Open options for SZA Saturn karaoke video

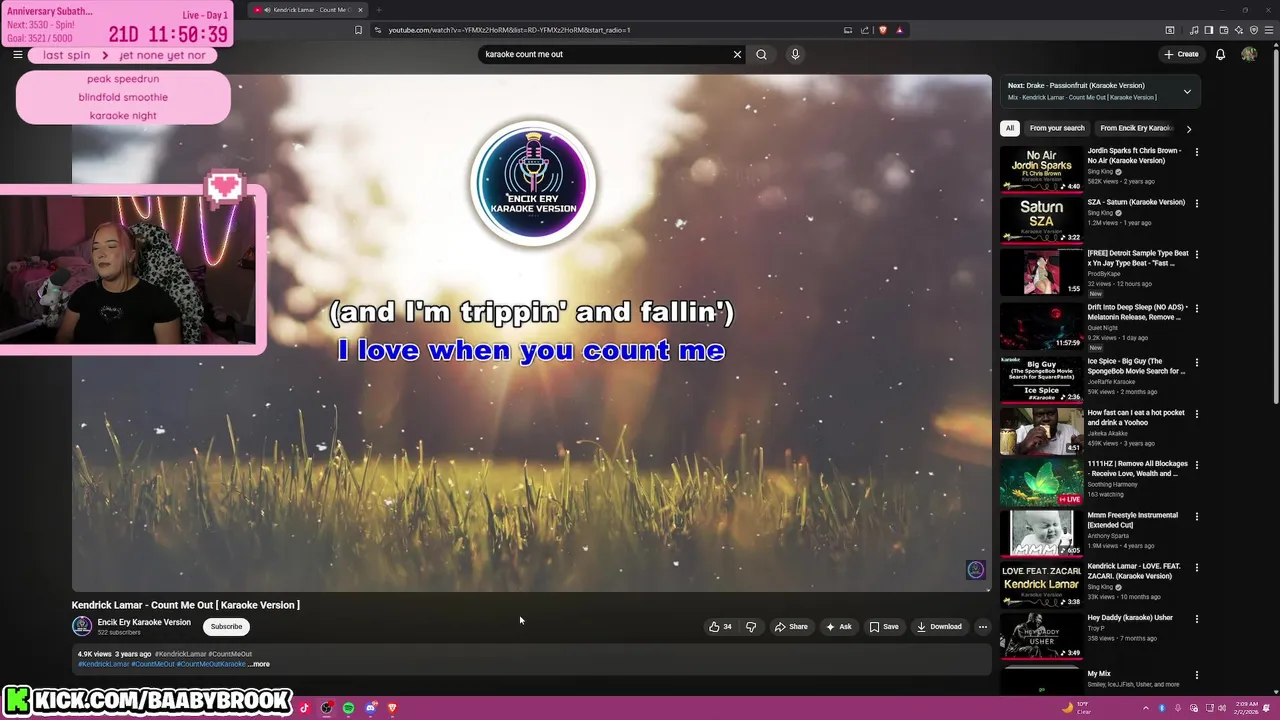(1196, 203)
